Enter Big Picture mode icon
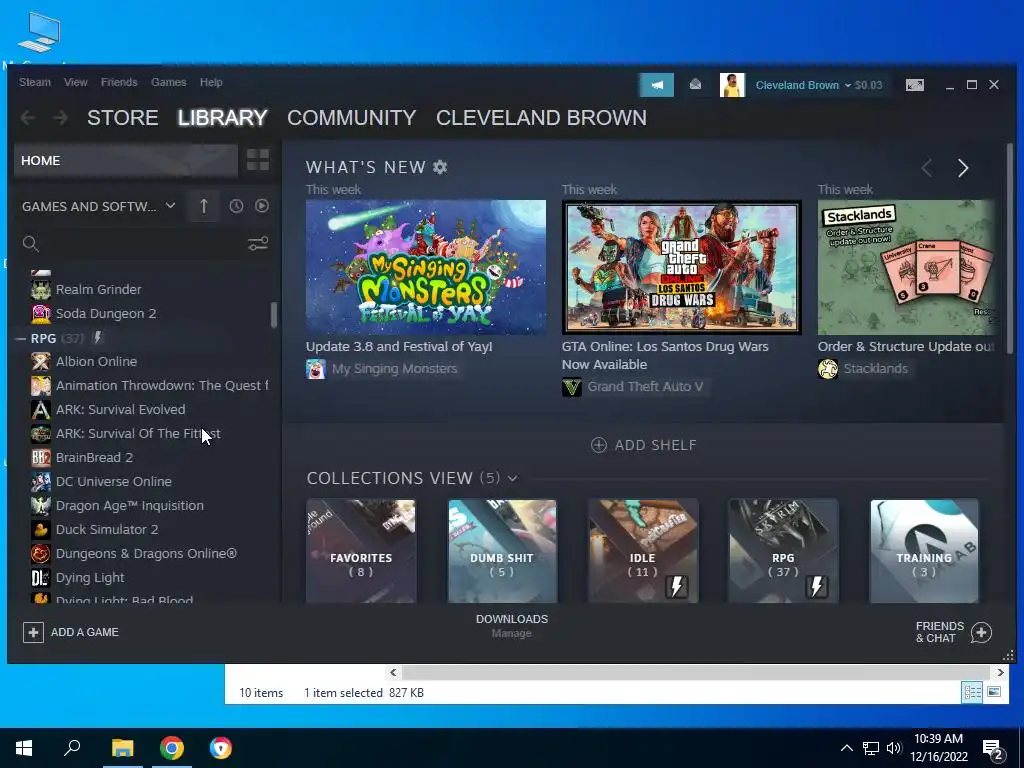The width and height of the screenshot is (1024, 768). [915, 85]
